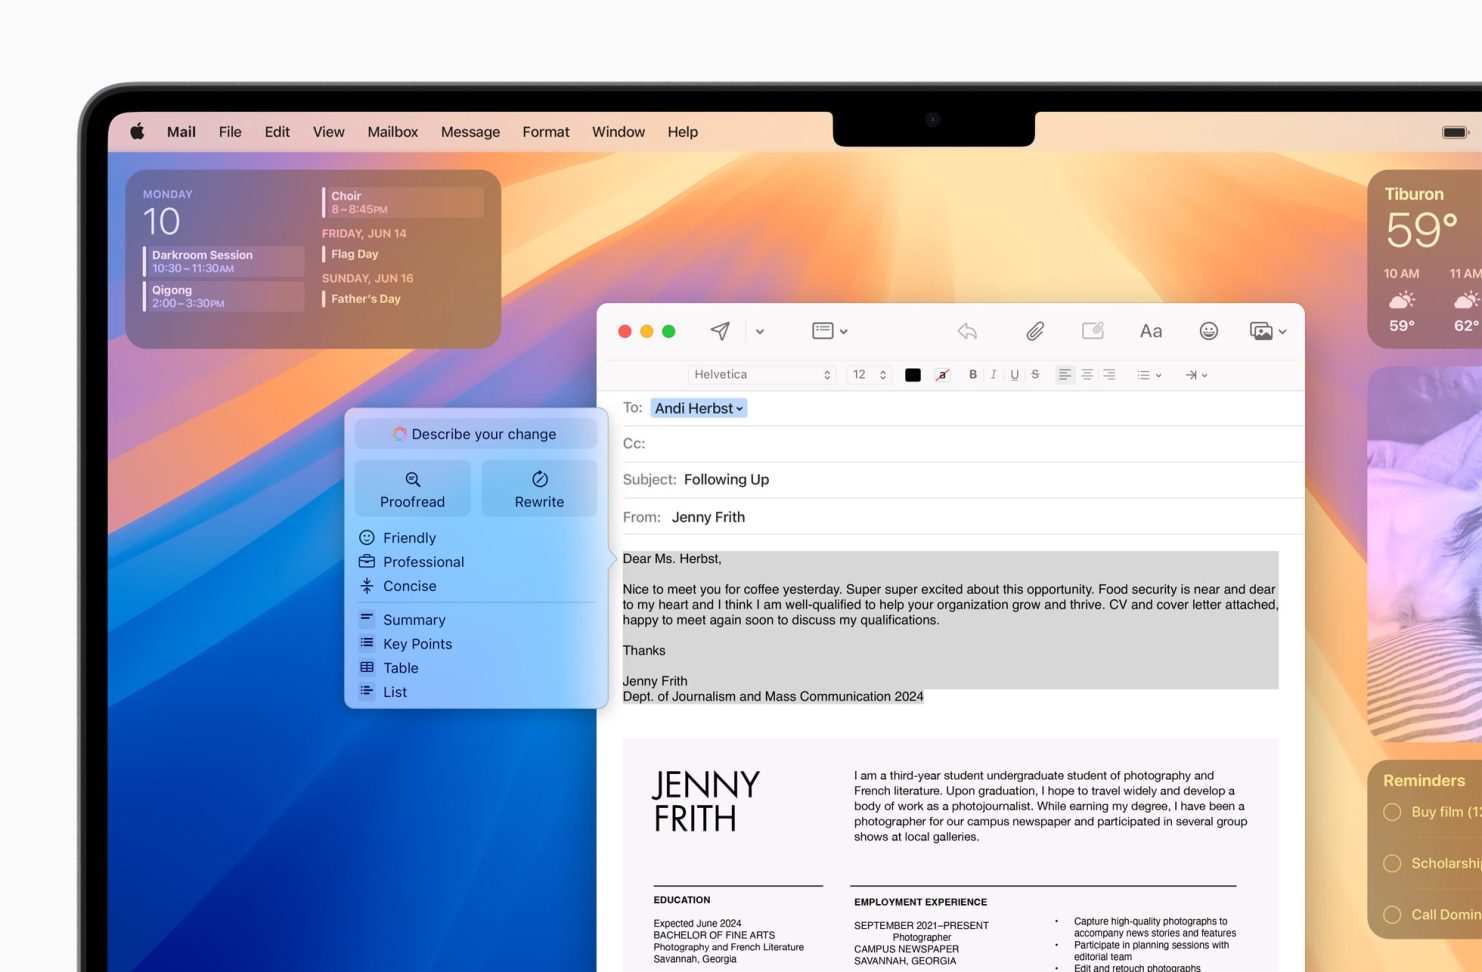Open the Mail menu
Image resolution: width=1482 pixels, height=972 pixels.
[x=181, y=132]
